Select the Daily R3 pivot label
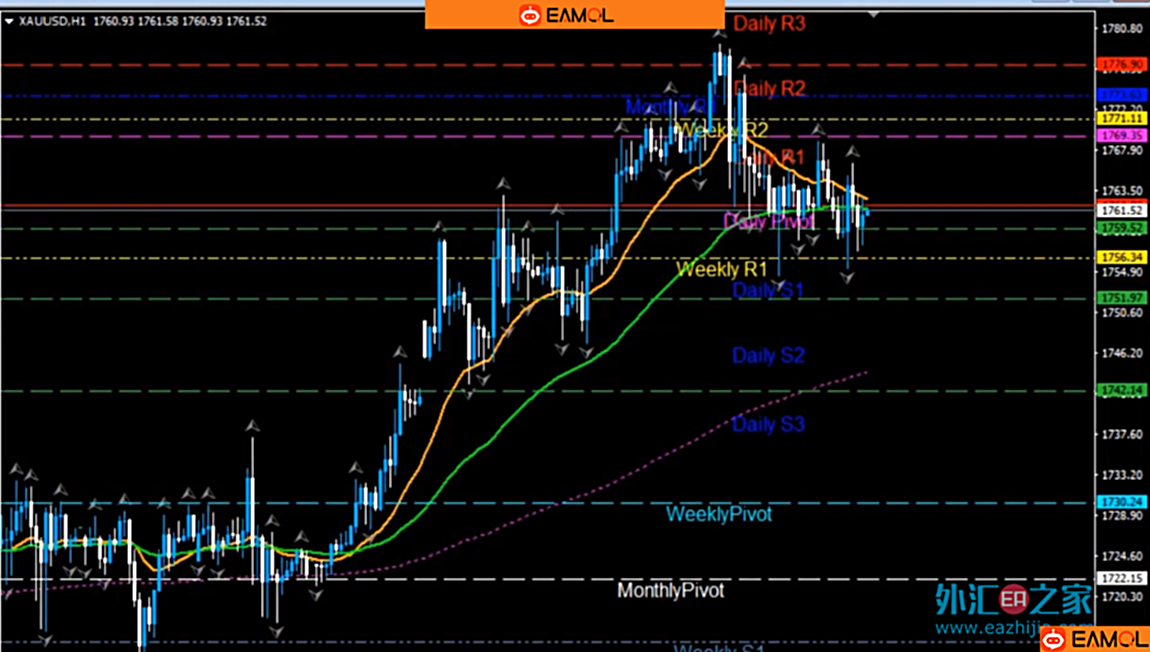 point(769,24)
